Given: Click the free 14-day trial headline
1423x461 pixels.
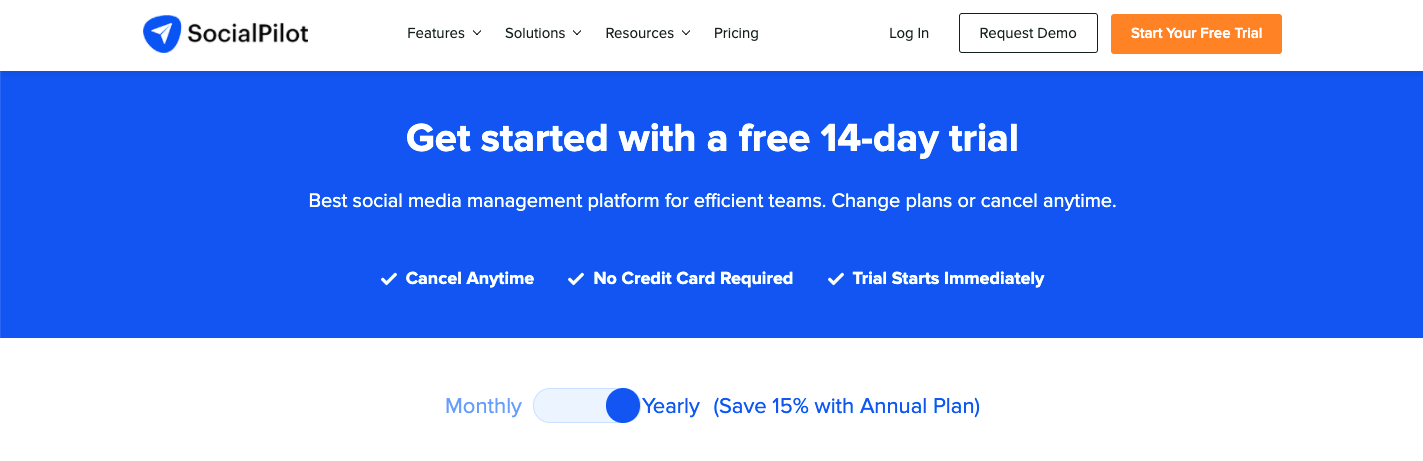Looking at the screenshot, I should point(712,138).
